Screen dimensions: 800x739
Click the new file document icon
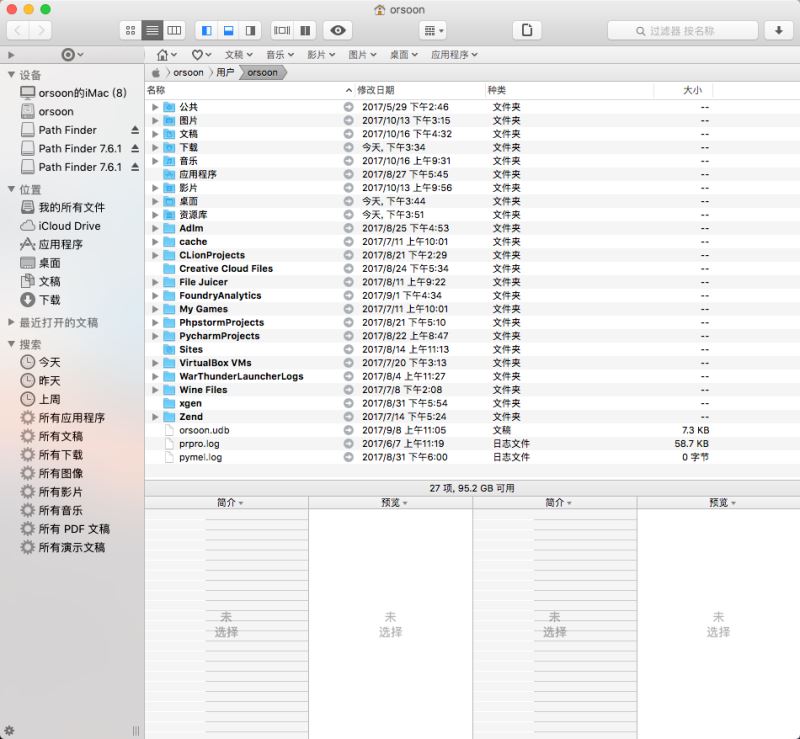point(527,31)
